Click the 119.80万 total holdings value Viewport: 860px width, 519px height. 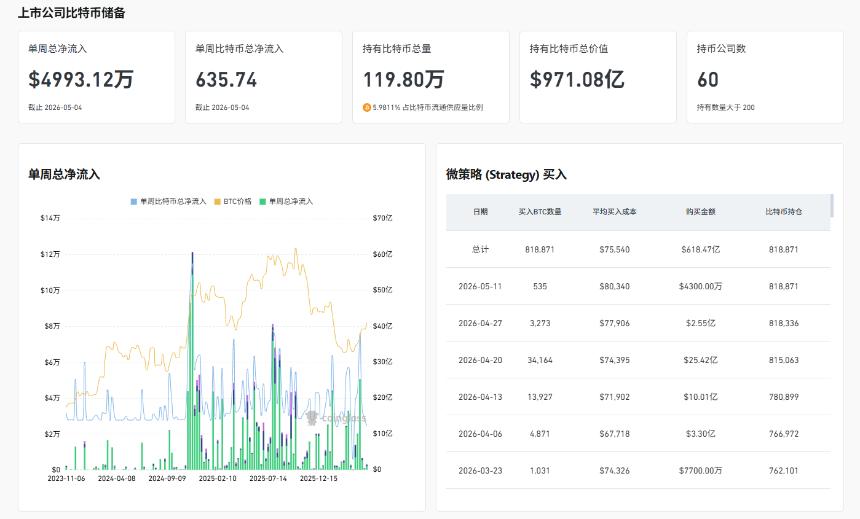(403, 80)
